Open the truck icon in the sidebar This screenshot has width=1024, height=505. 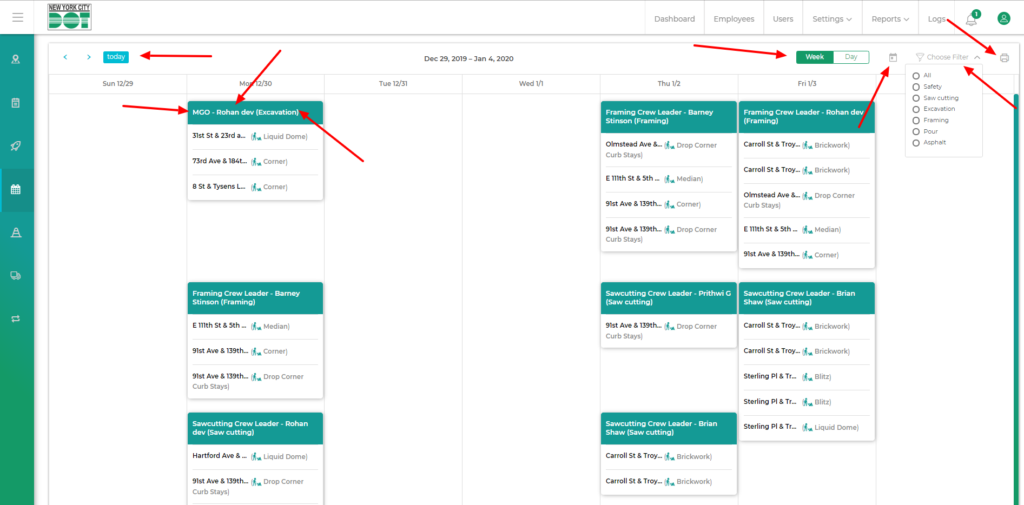point(16,275)
